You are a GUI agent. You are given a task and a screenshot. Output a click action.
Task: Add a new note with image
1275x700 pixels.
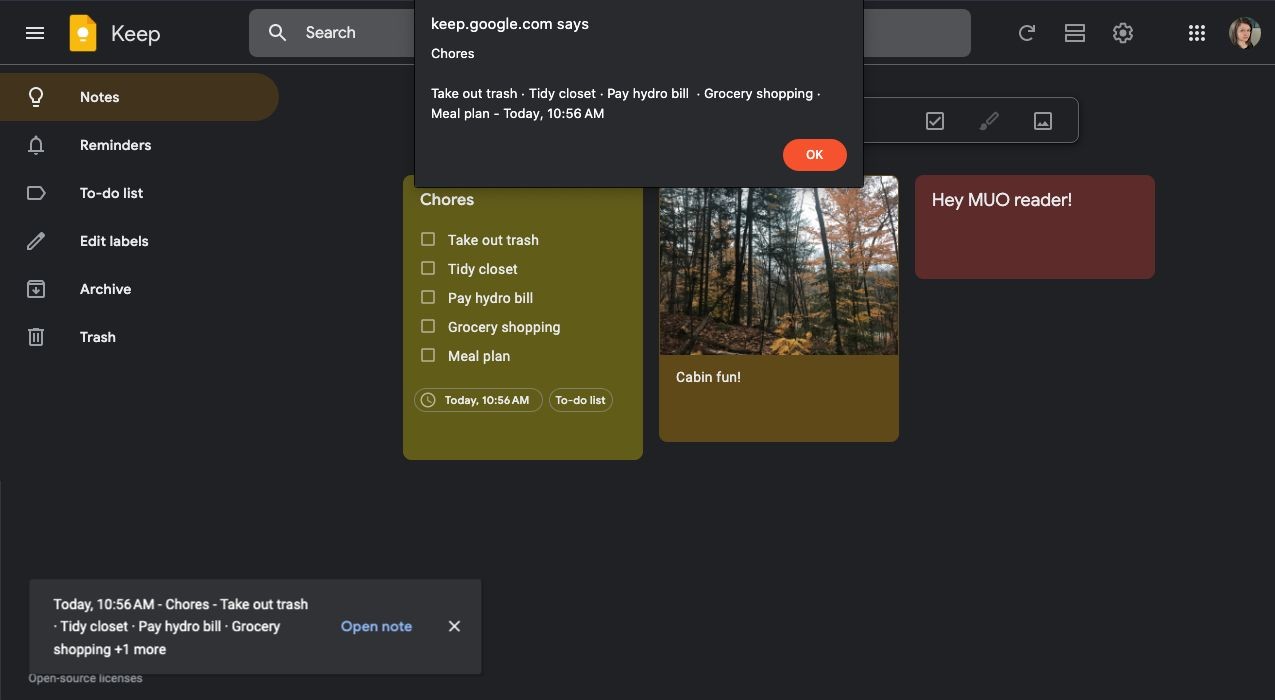1043,121
